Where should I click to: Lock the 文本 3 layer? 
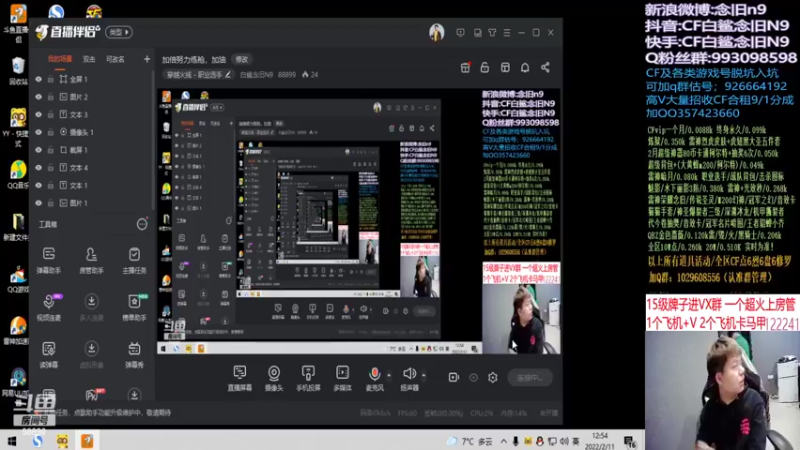(50, 115)
